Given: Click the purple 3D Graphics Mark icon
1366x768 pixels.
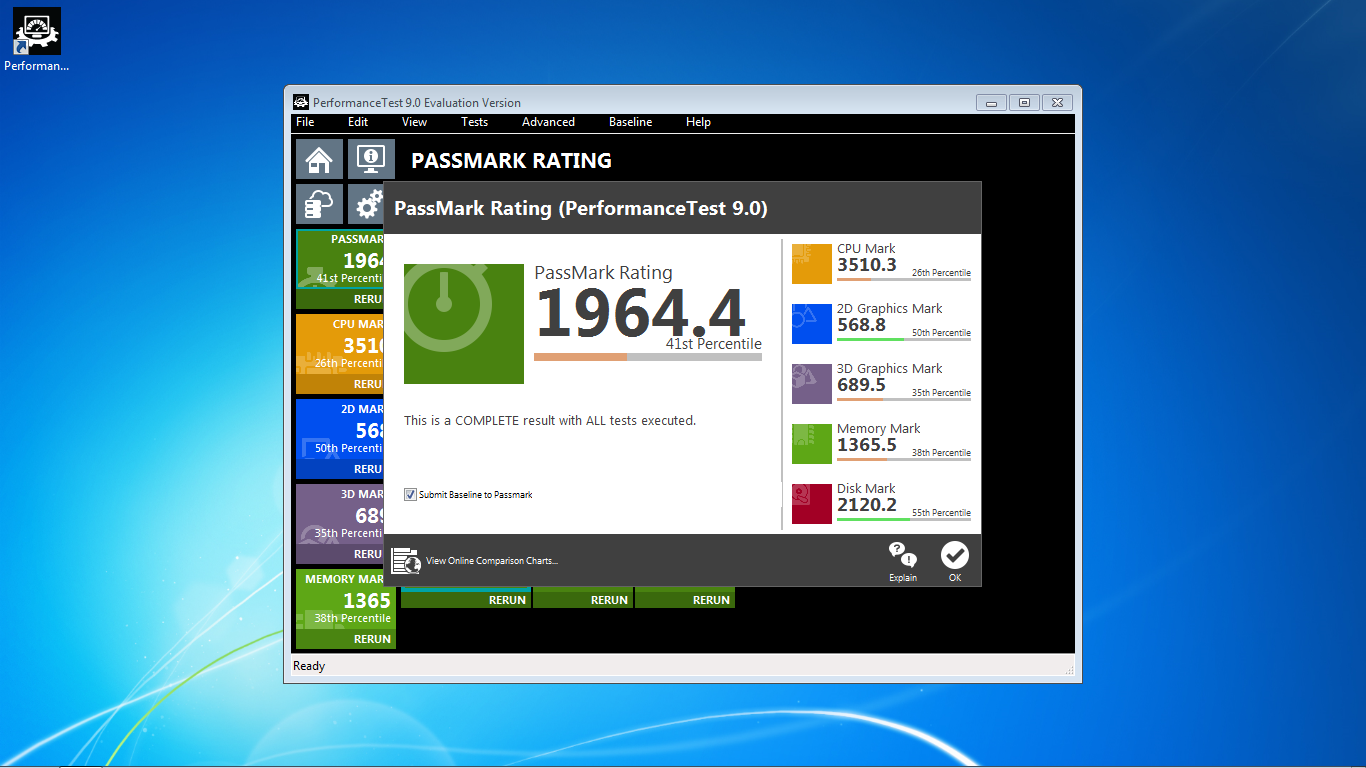Looking at the screenshot, I should (x=812, y=384).
